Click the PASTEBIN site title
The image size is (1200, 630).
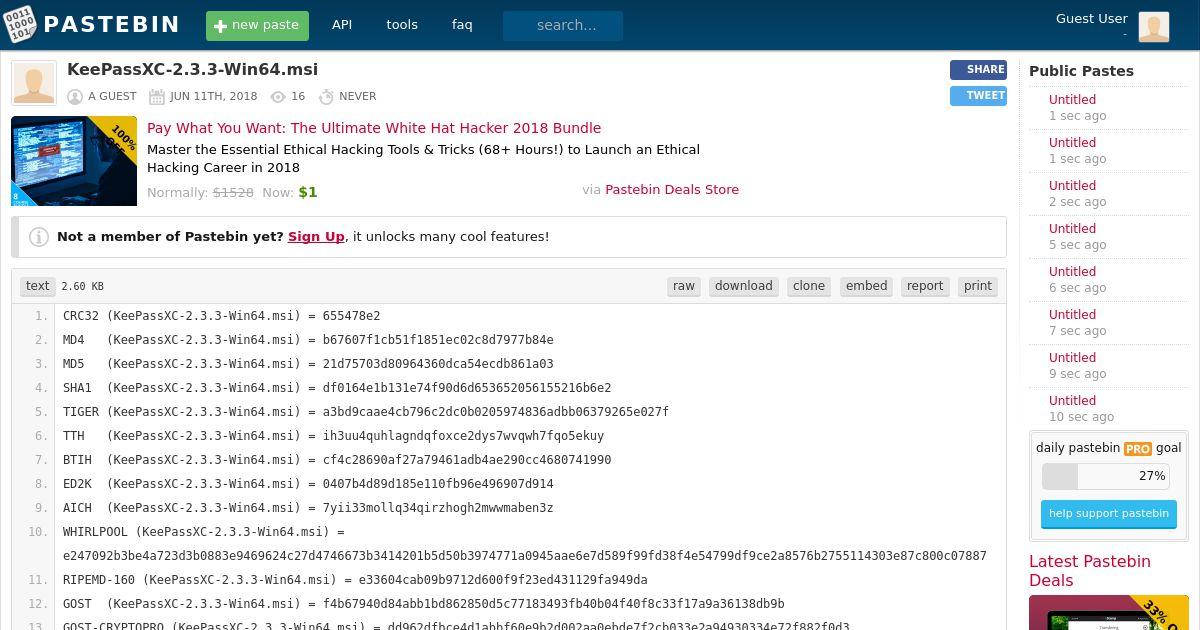[112, 25]
